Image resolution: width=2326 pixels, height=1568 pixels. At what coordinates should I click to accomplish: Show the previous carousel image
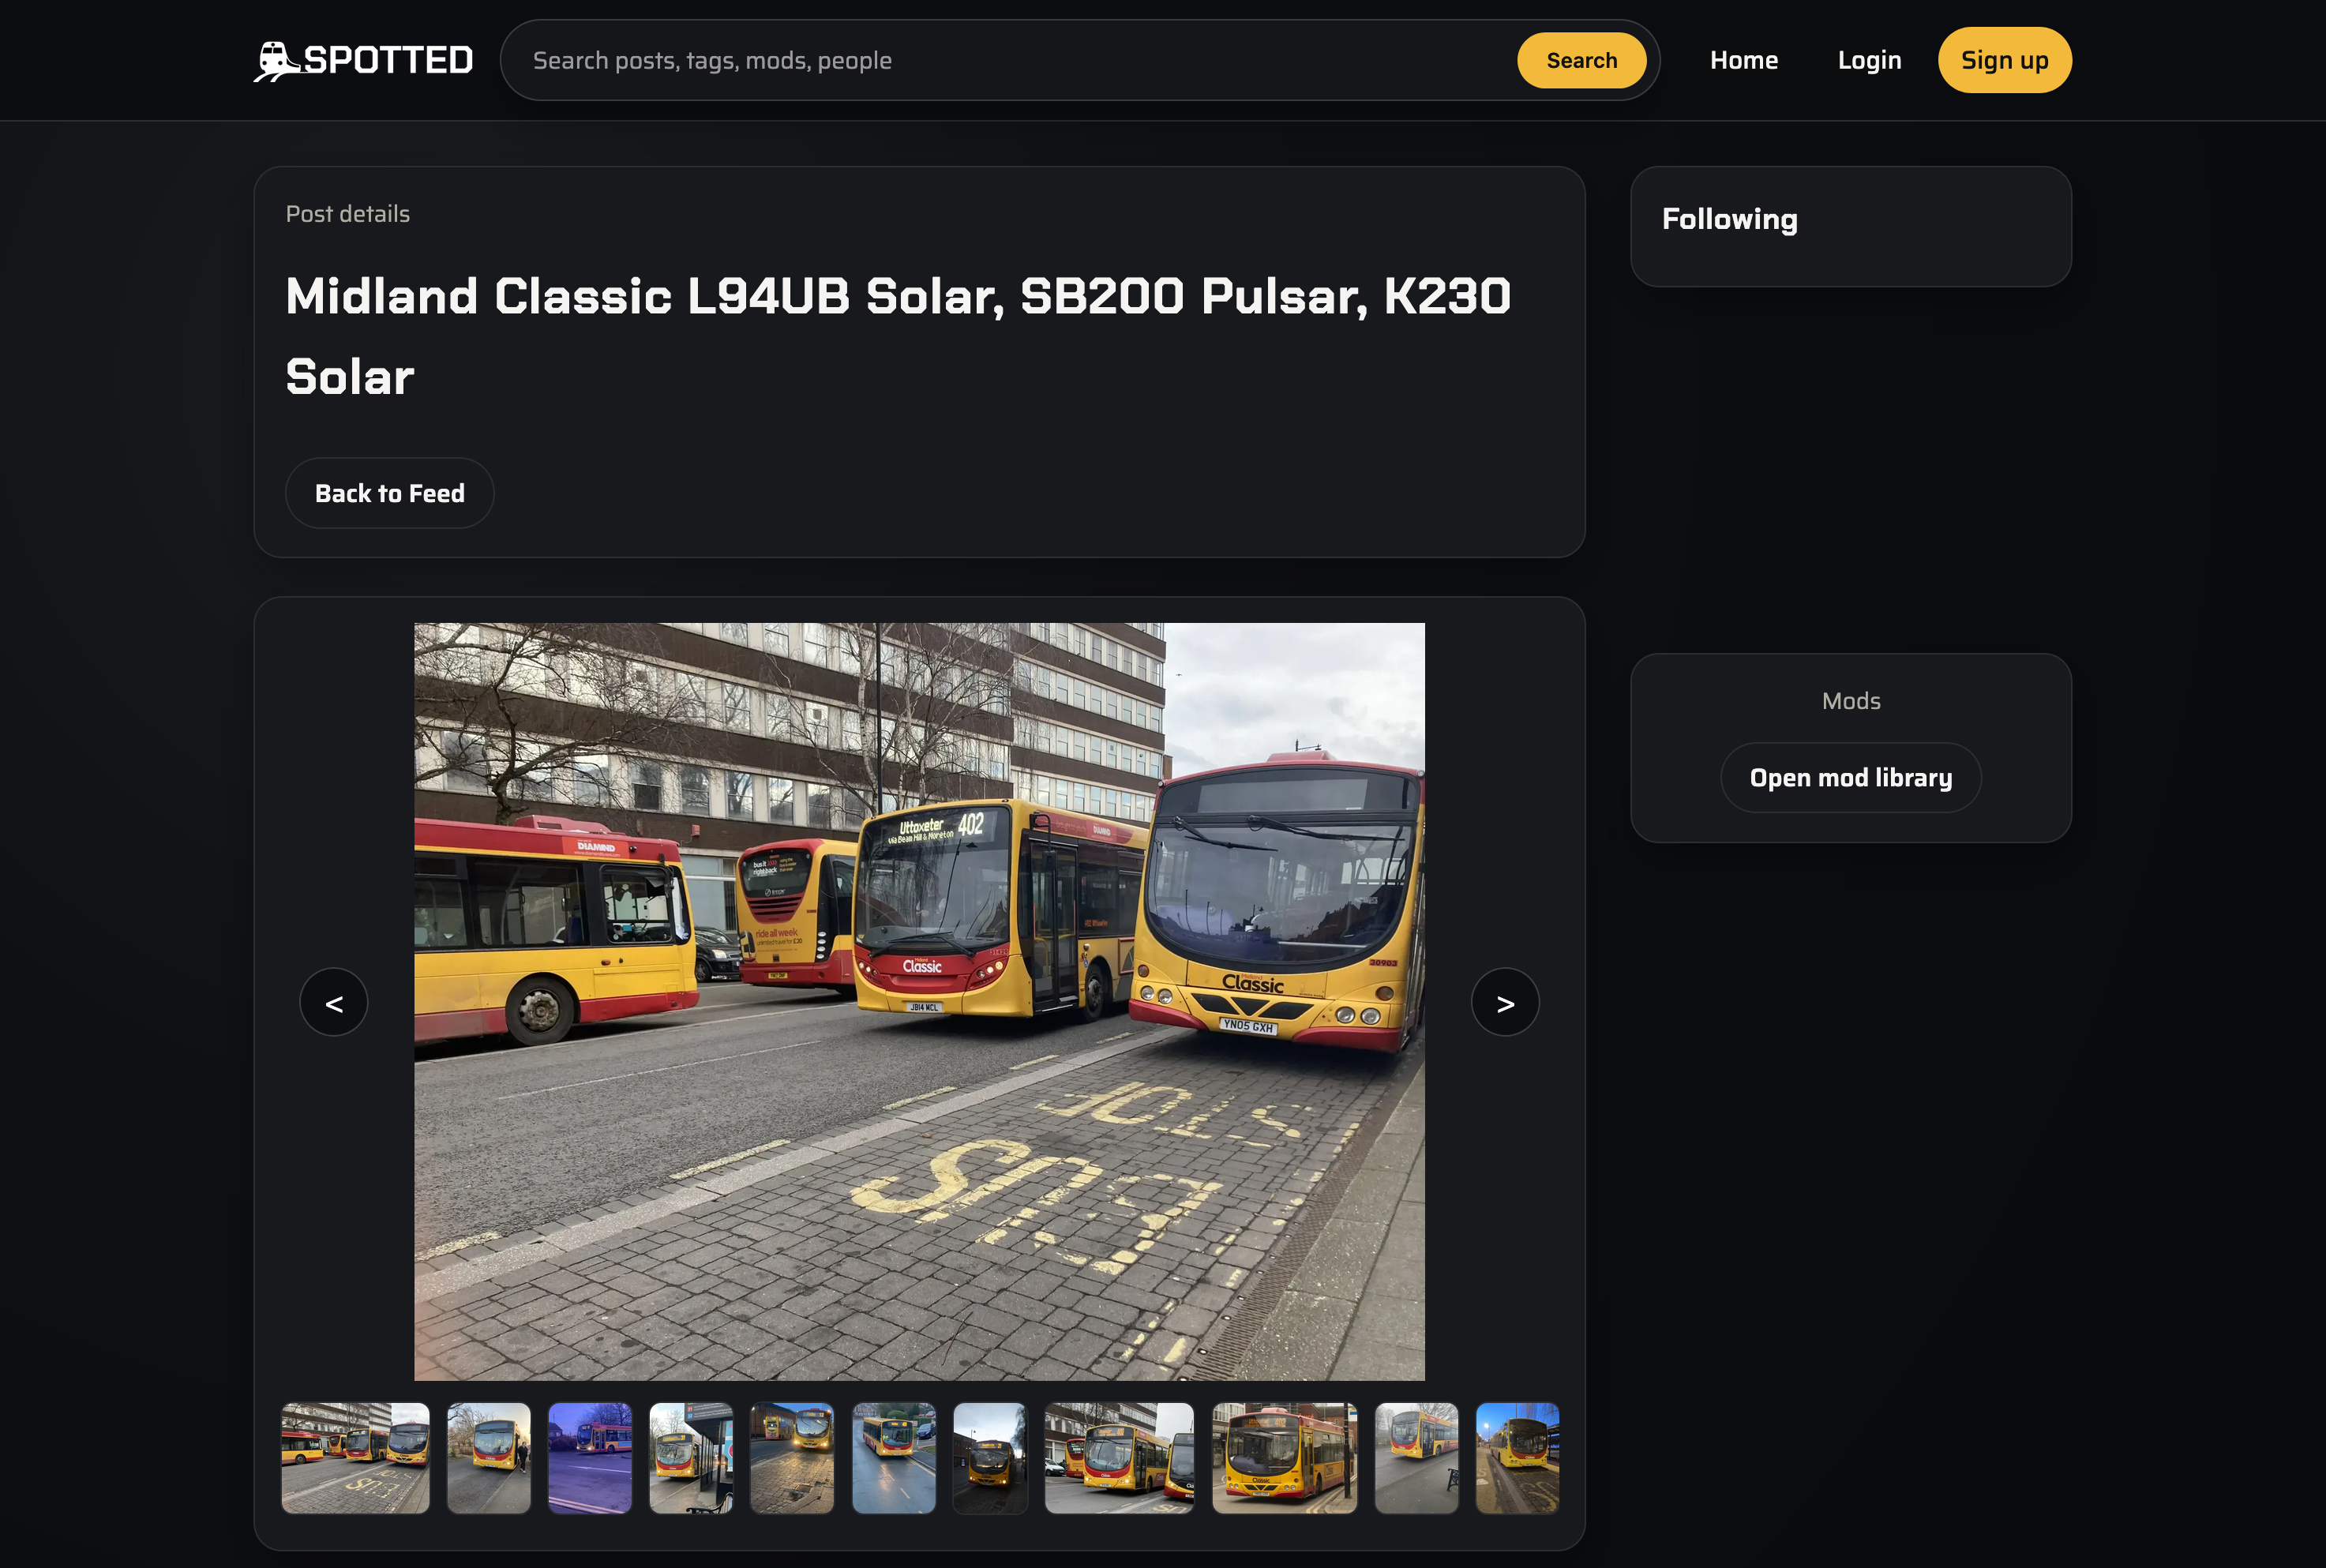click(334, 1002)
